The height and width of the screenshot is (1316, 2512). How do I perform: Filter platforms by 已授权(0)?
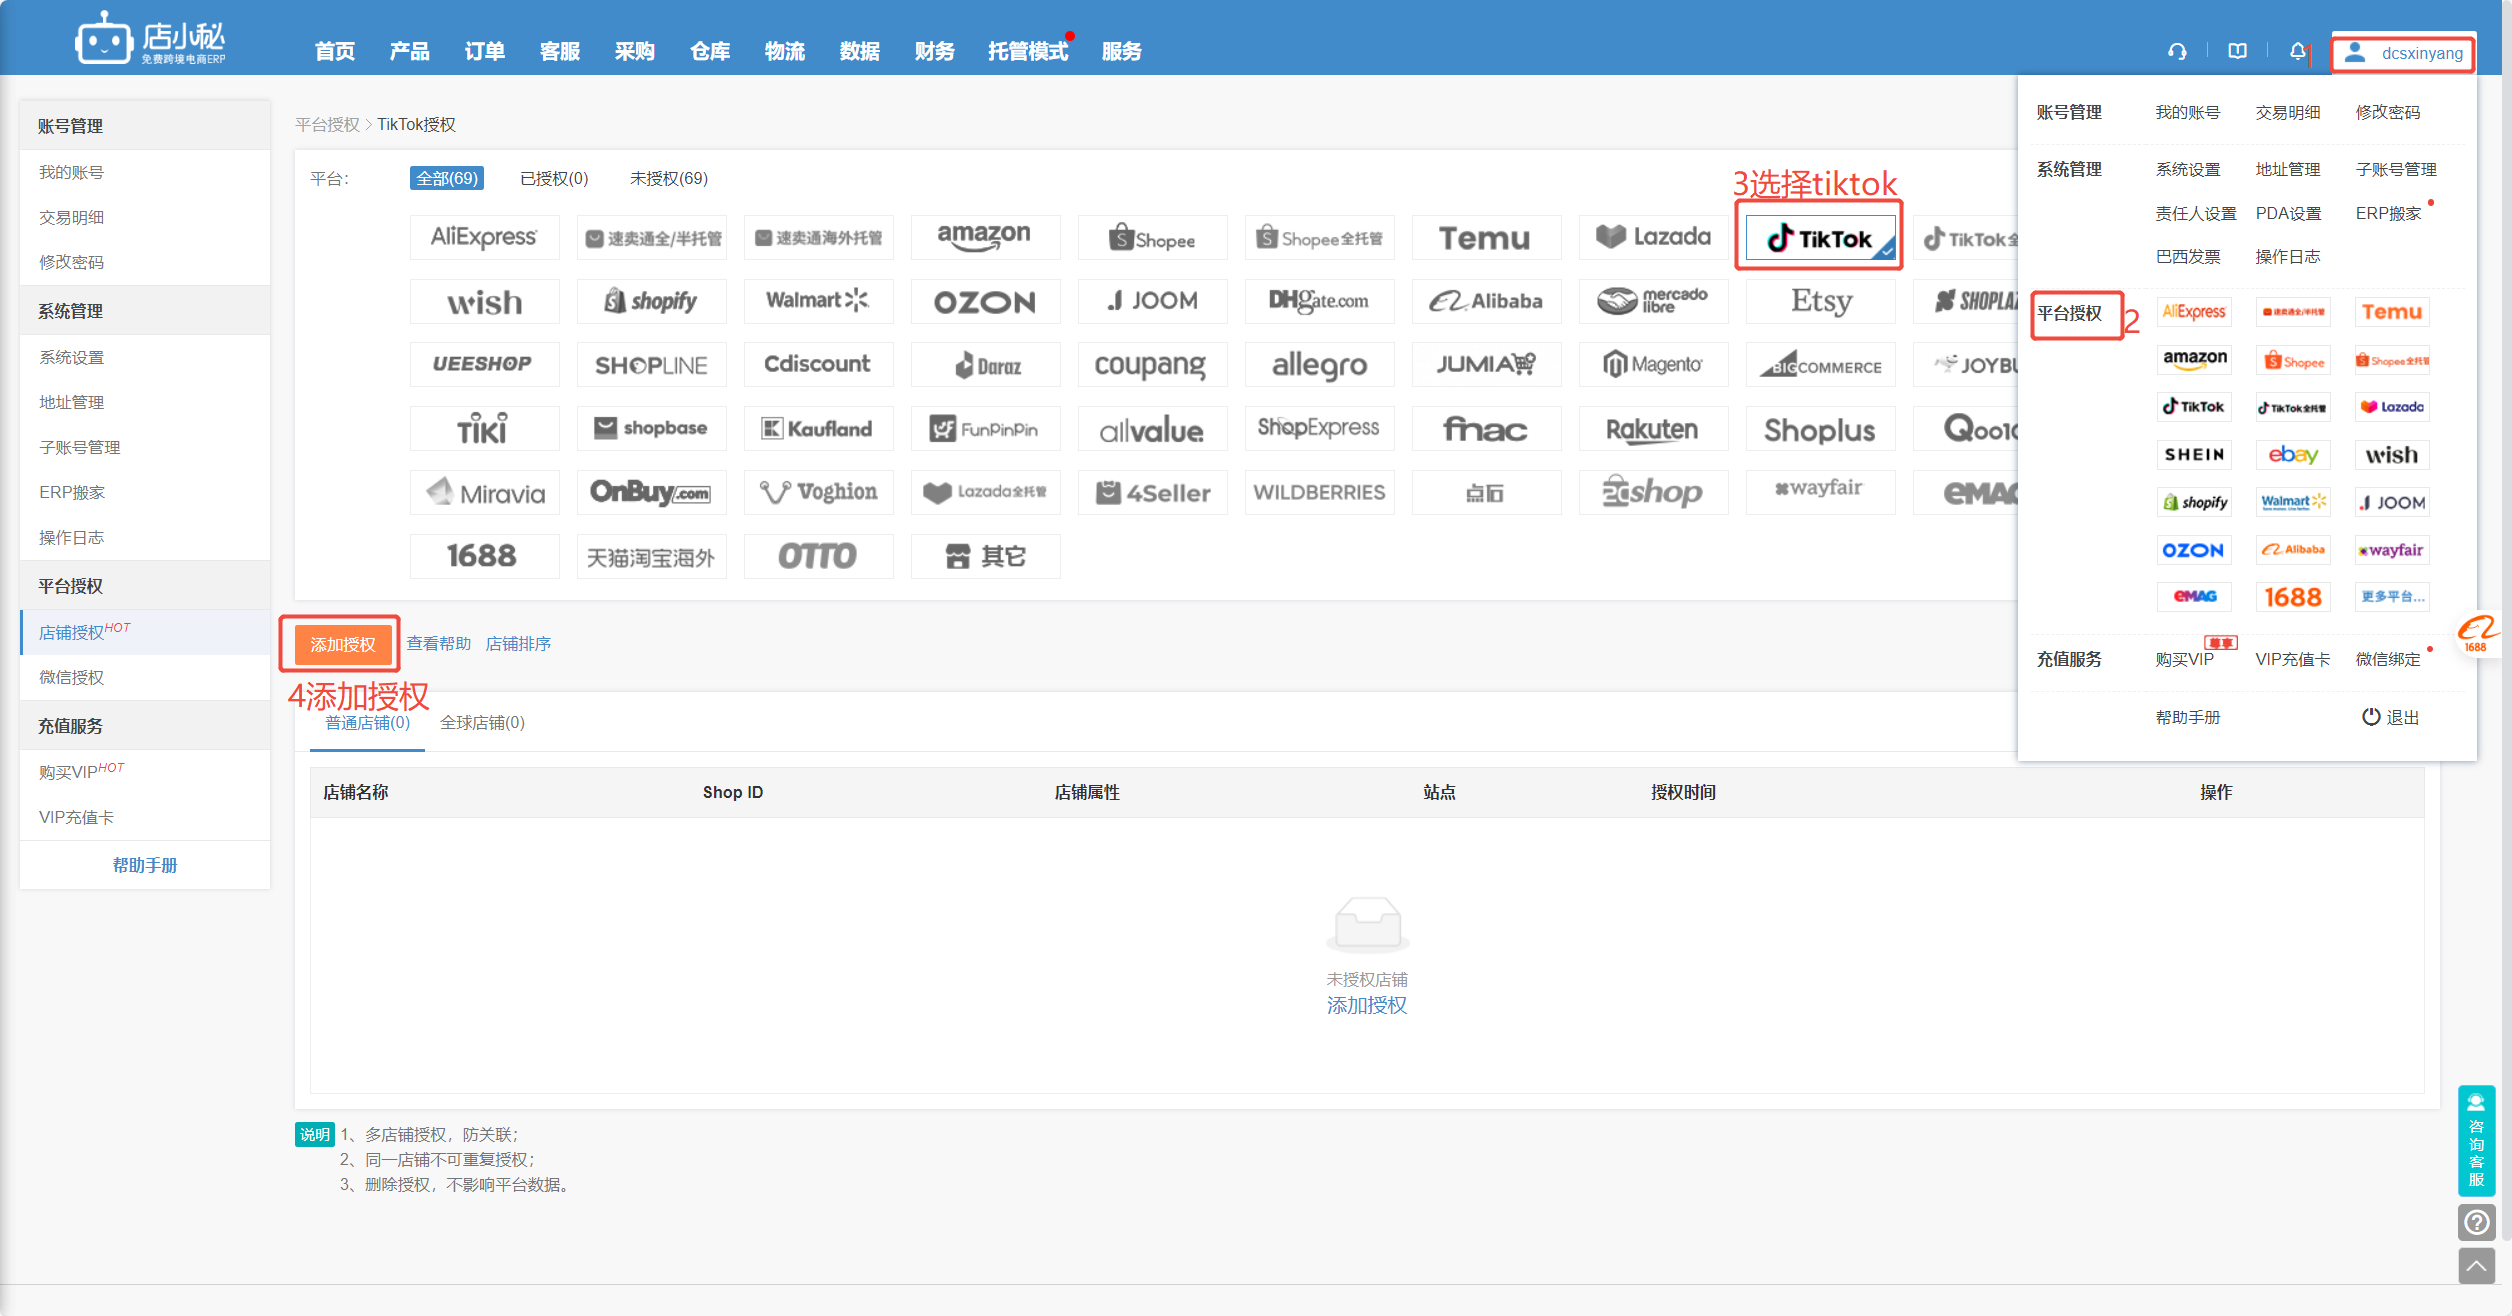click(x=554, y=178)
